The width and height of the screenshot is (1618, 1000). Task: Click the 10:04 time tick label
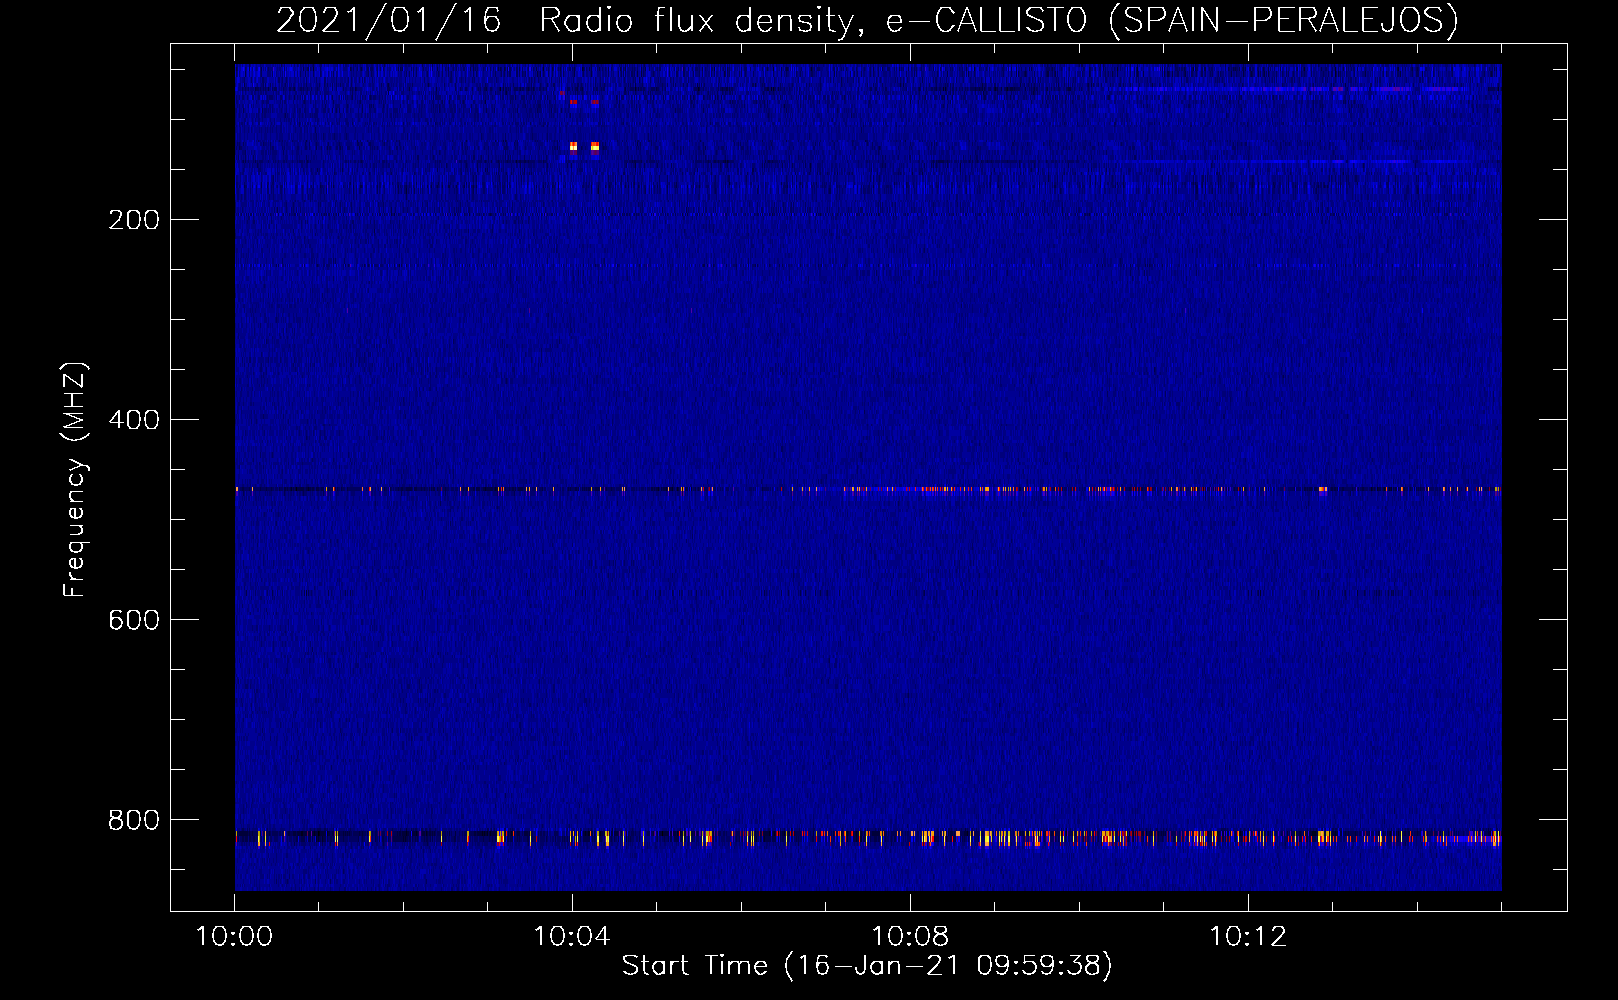[x=572, y=937]
